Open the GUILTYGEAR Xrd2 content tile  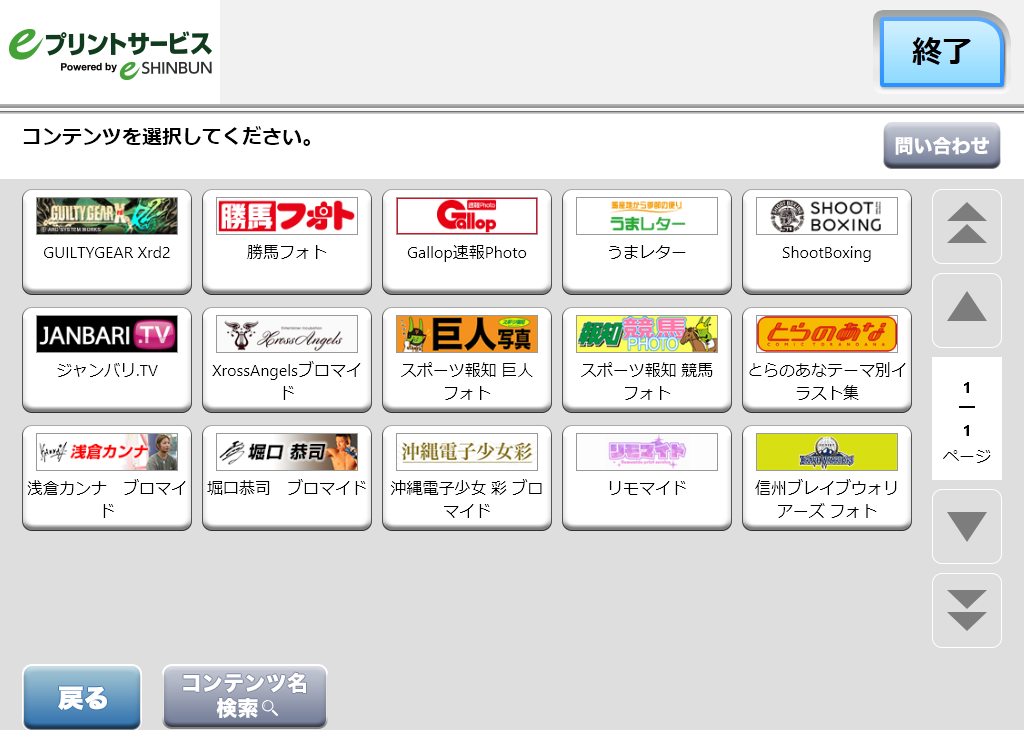coord(106,242)
